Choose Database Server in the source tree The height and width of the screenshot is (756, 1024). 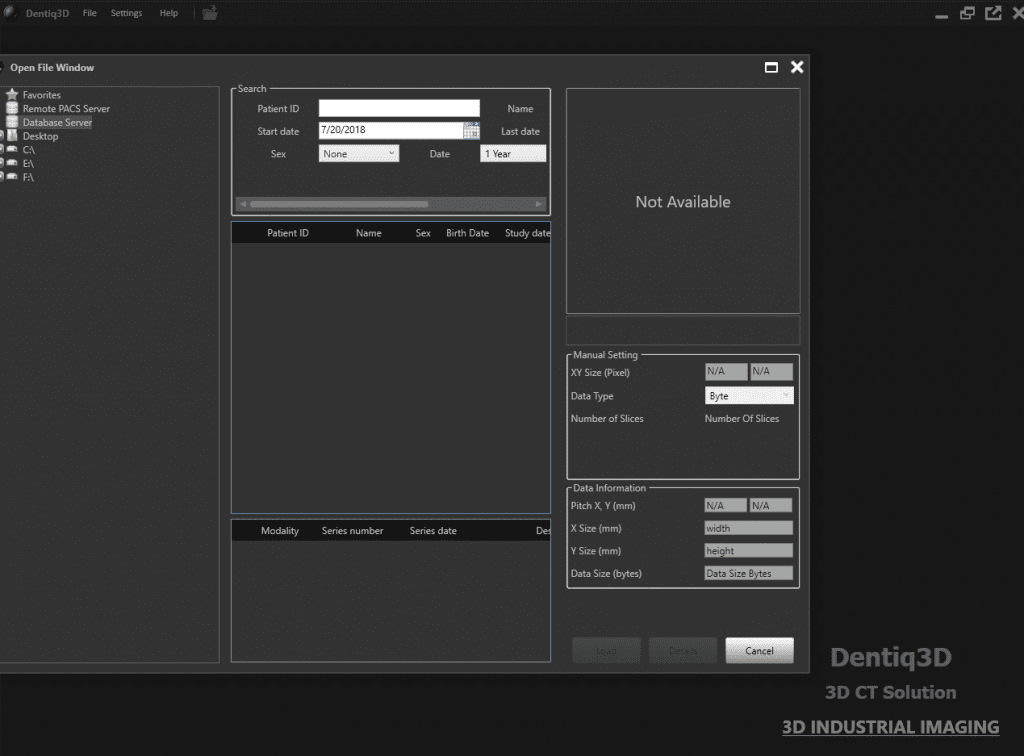point(57,123)
